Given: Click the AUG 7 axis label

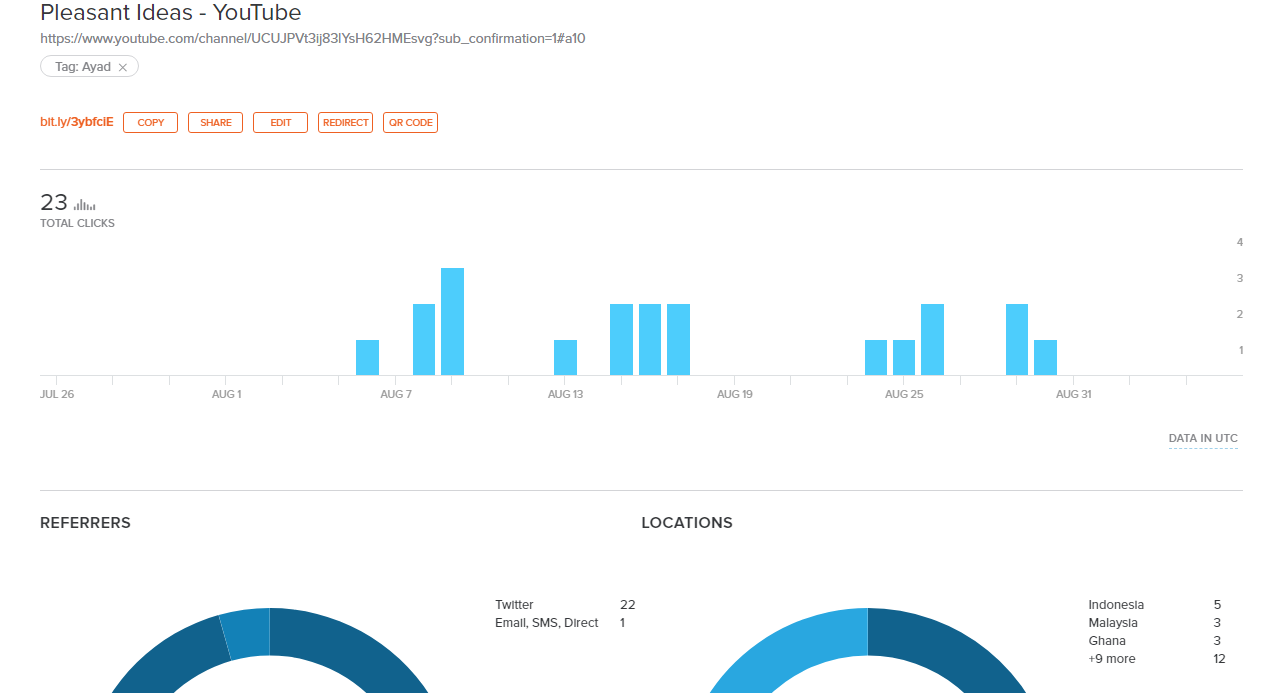Looking at the screenshot, I should click(x=396, y=394).
